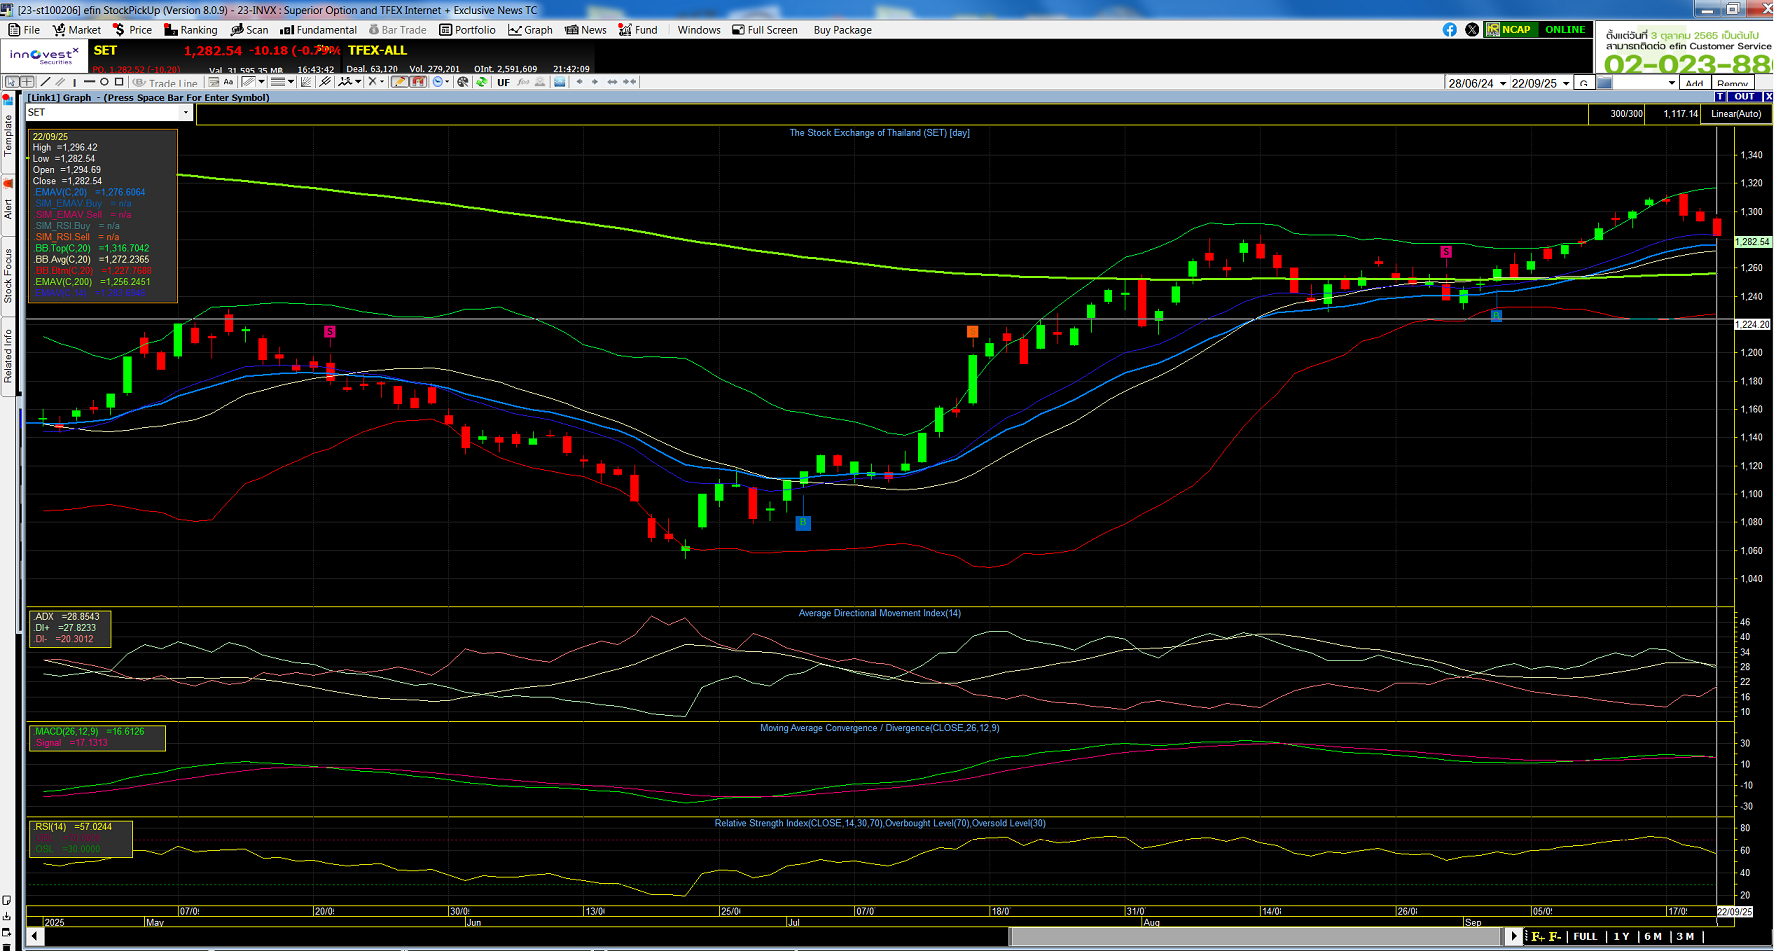Click the Add button
Screen dimensions: 1776x951
click(x=1694, y=83)
